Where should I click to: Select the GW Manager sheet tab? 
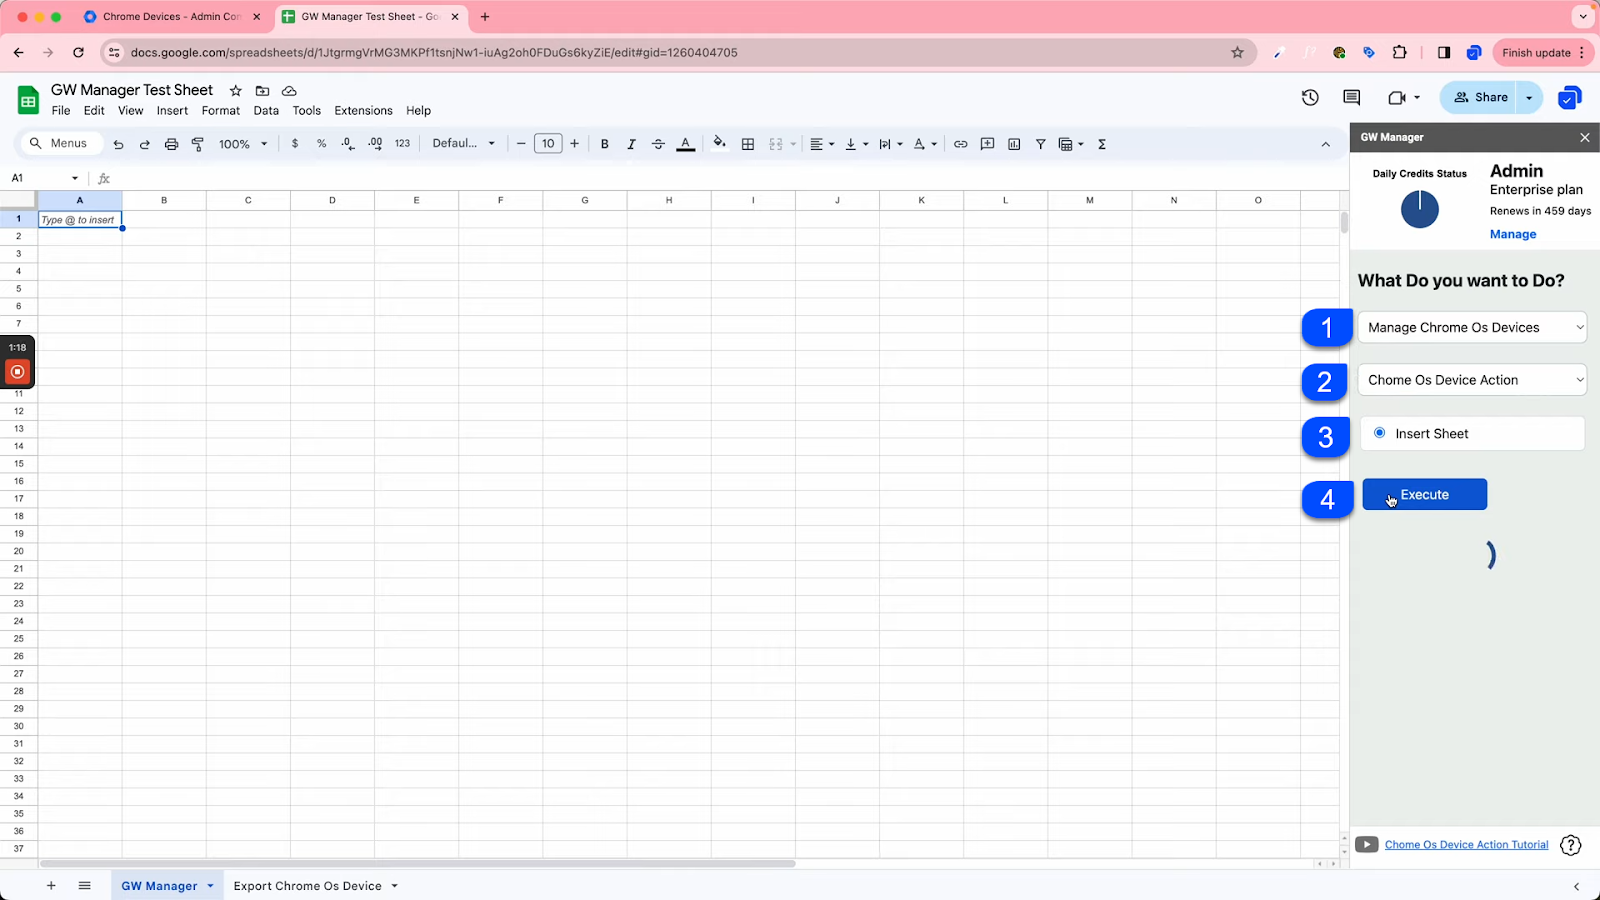tap(167, 886)
